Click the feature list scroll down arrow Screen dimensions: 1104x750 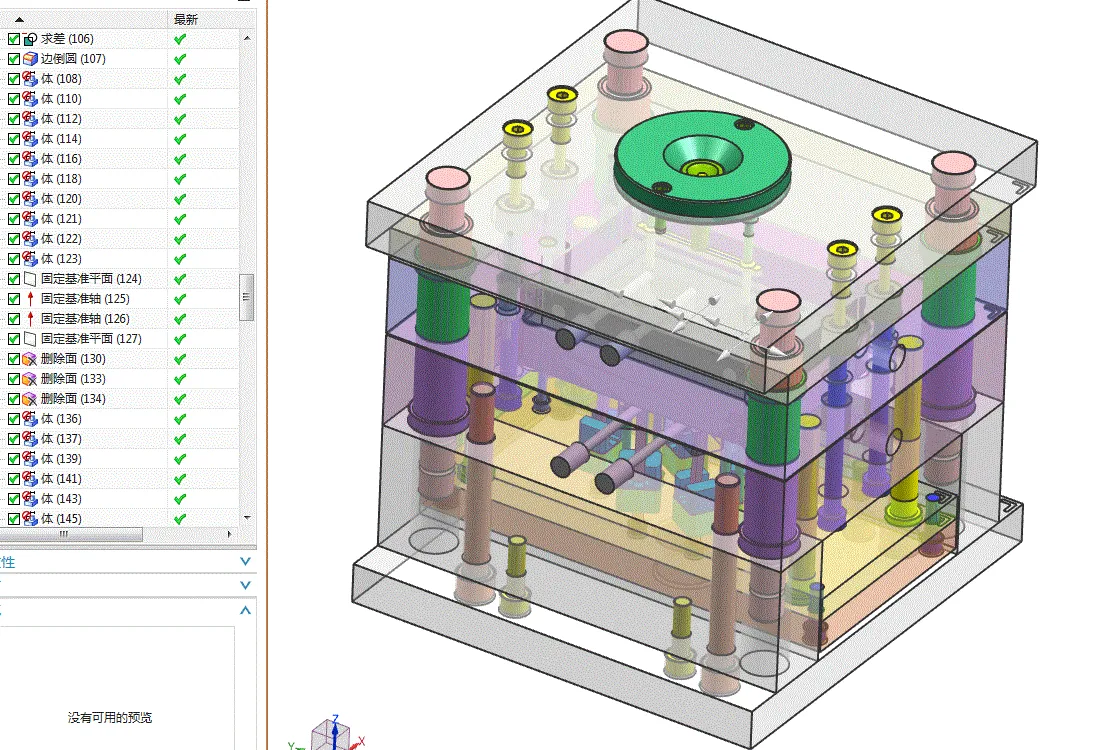coord(247,518)
